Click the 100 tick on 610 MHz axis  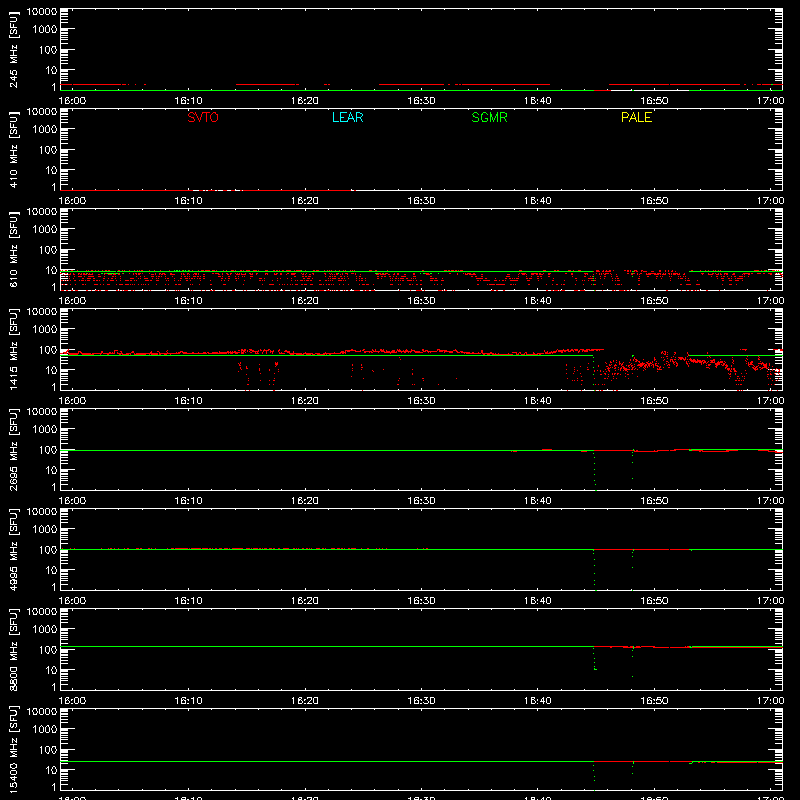tap(48, 250)
